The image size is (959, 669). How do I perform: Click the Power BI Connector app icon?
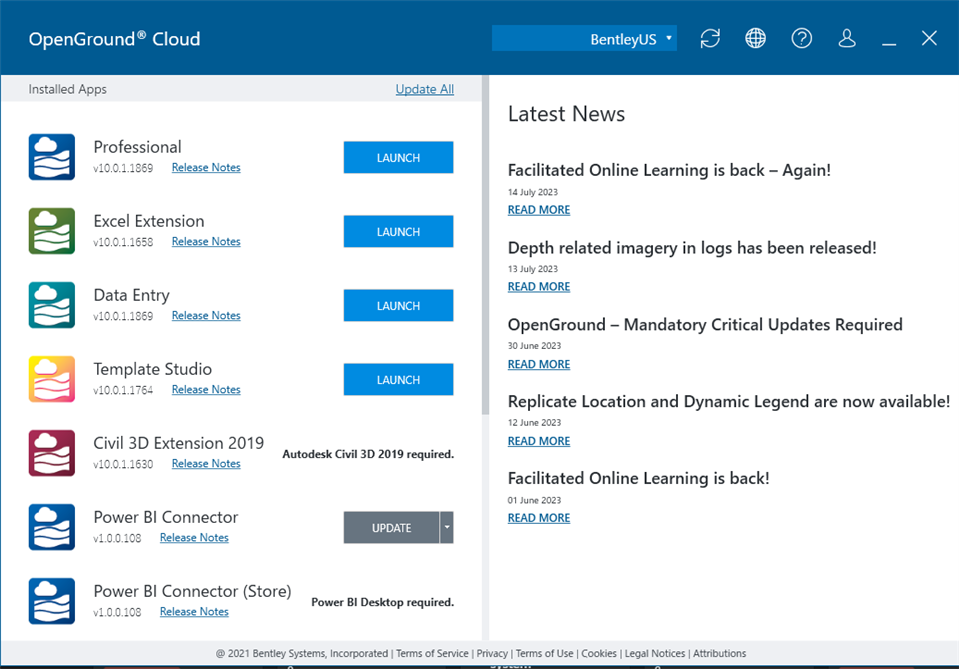[52, 527]
